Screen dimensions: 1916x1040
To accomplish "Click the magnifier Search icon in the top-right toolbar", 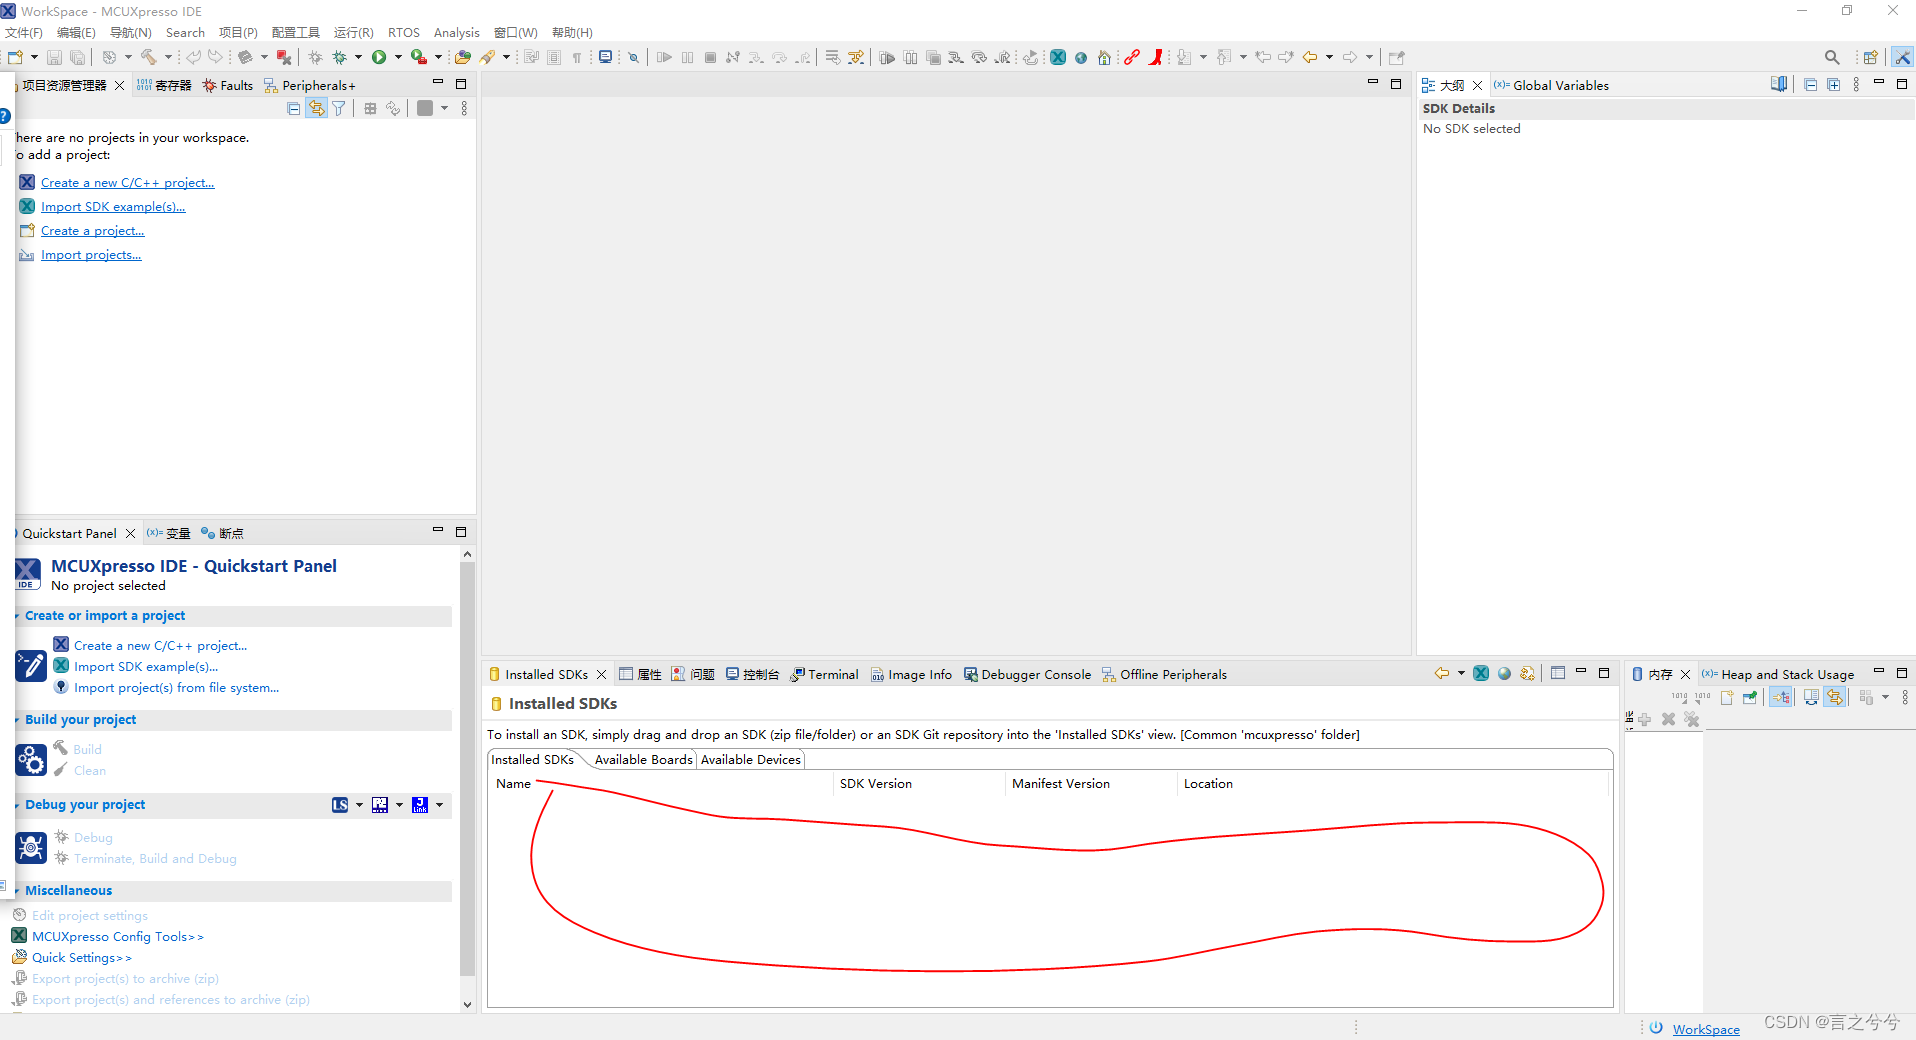I will coord(1832,57).
